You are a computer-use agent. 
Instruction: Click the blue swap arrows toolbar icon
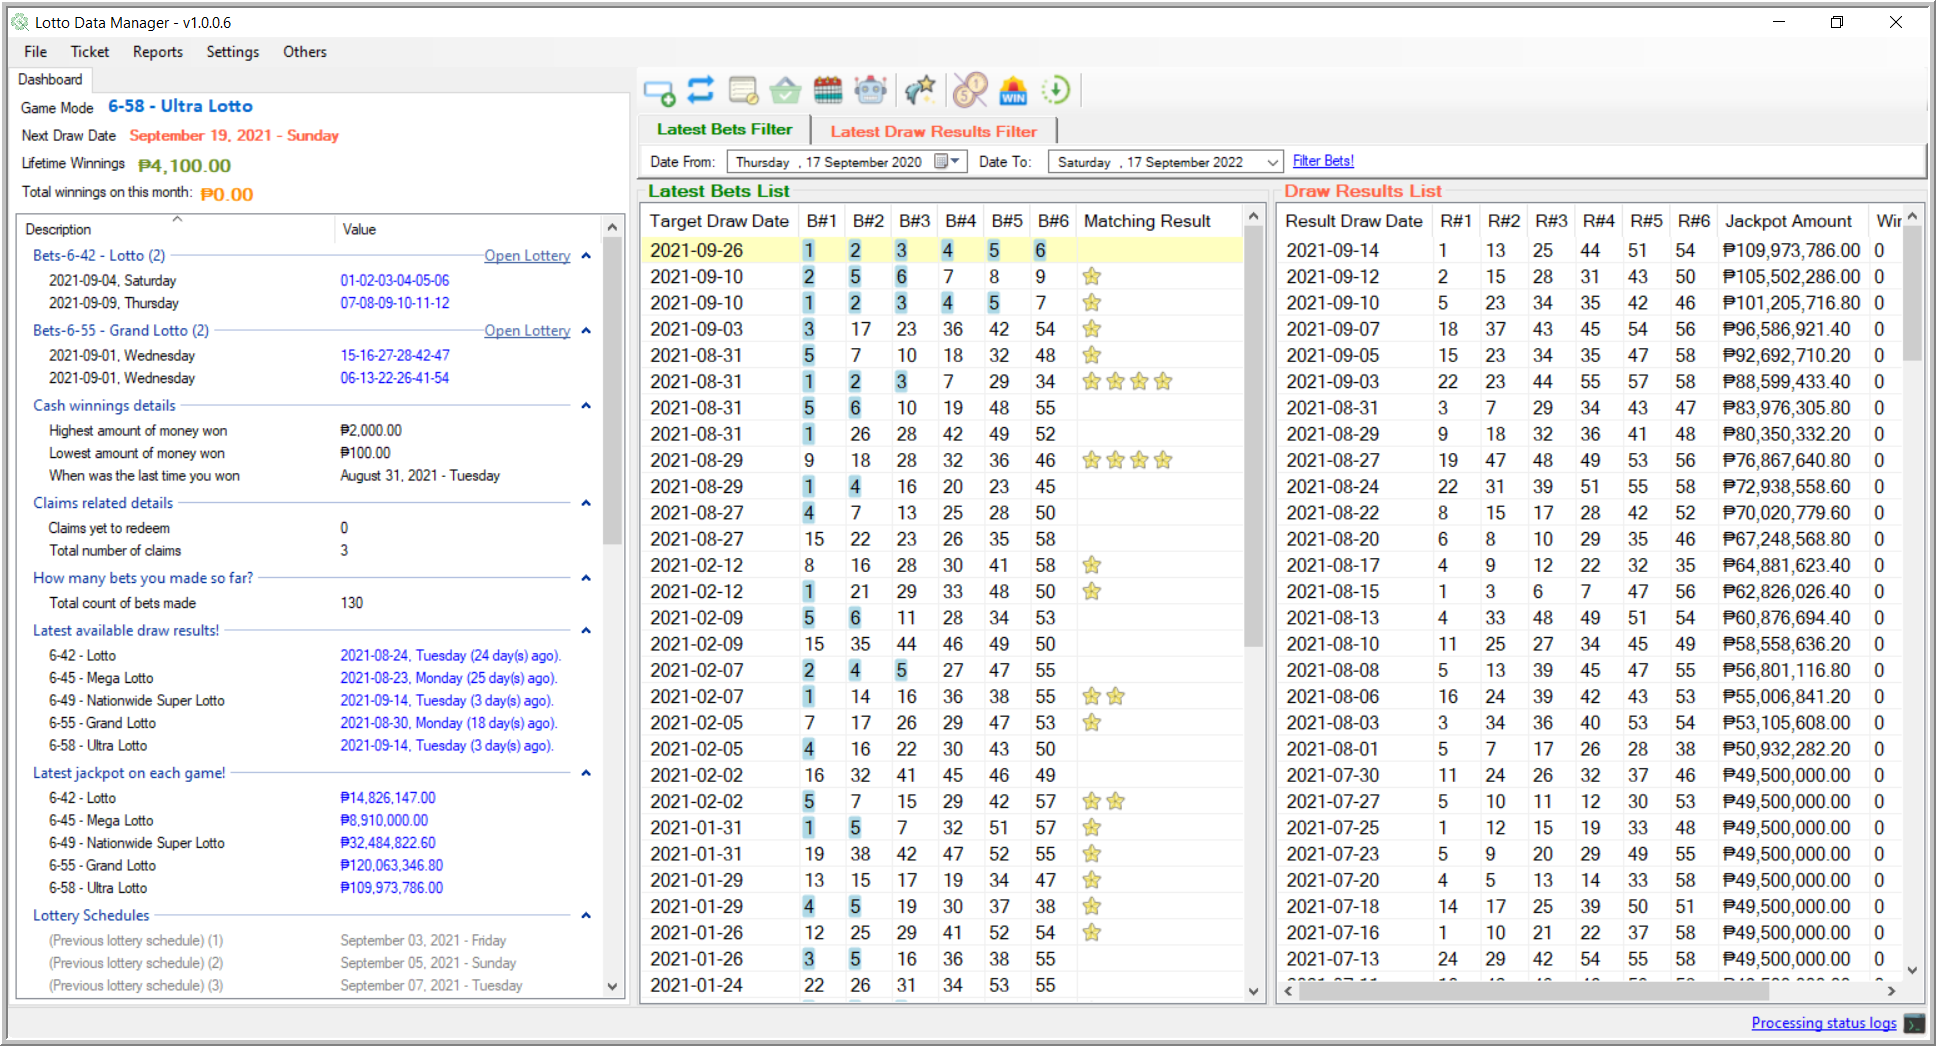coord(701,90)
